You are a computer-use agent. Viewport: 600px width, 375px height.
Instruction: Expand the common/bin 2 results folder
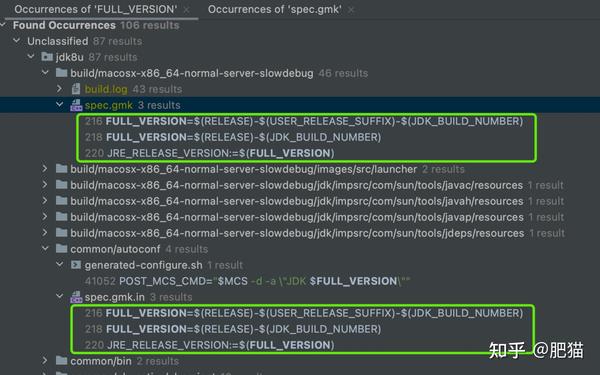(45, 360)
